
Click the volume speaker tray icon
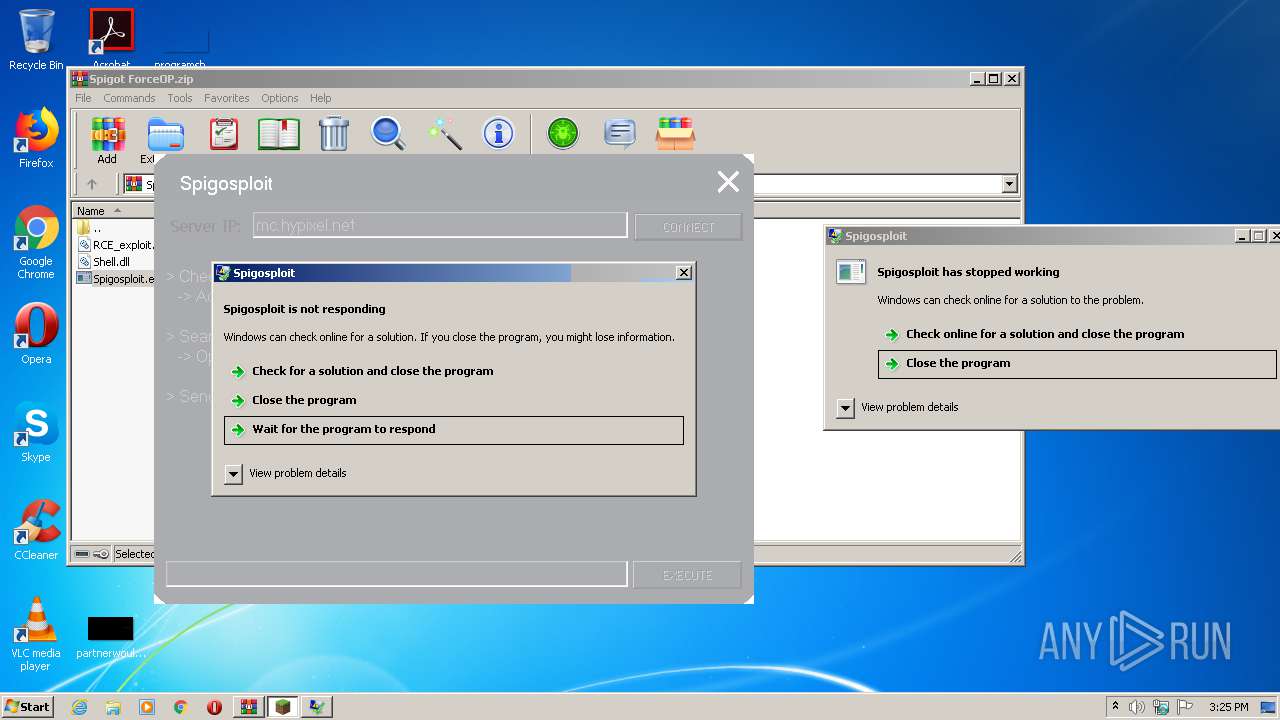(x=1137, y=707)
